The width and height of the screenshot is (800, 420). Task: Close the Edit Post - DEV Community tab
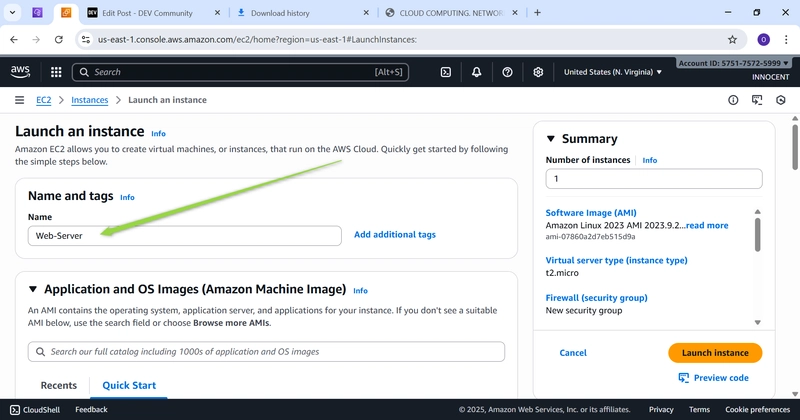217,13
